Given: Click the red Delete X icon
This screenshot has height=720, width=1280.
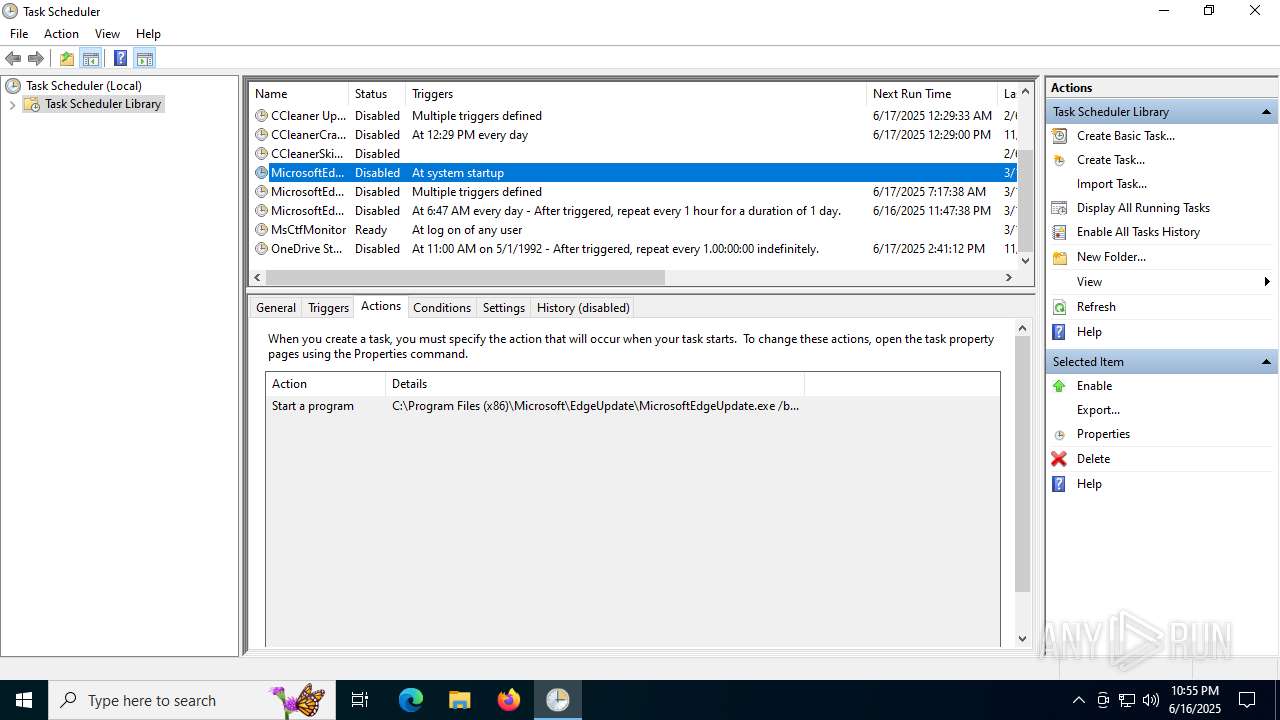Looking at the screenshot, I should (1060, 459).
